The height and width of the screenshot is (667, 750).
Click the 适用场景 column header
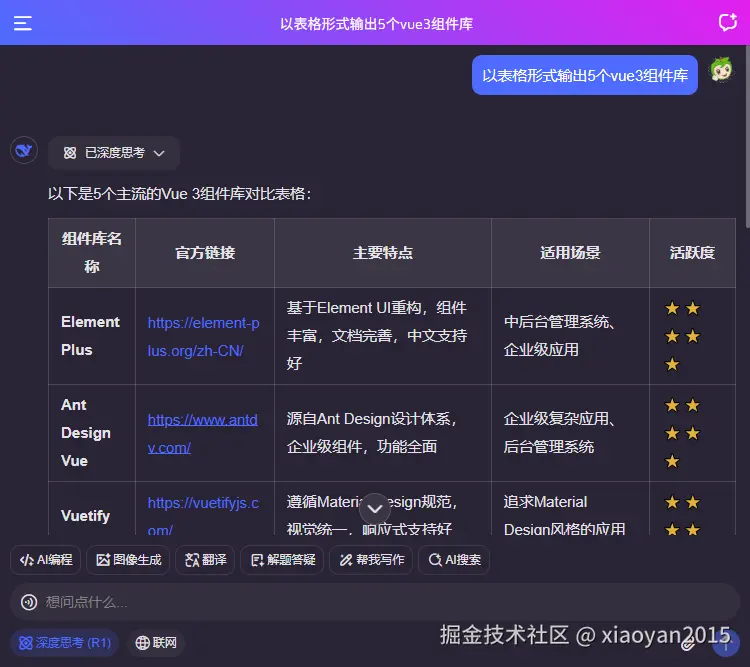pos(570,253)
